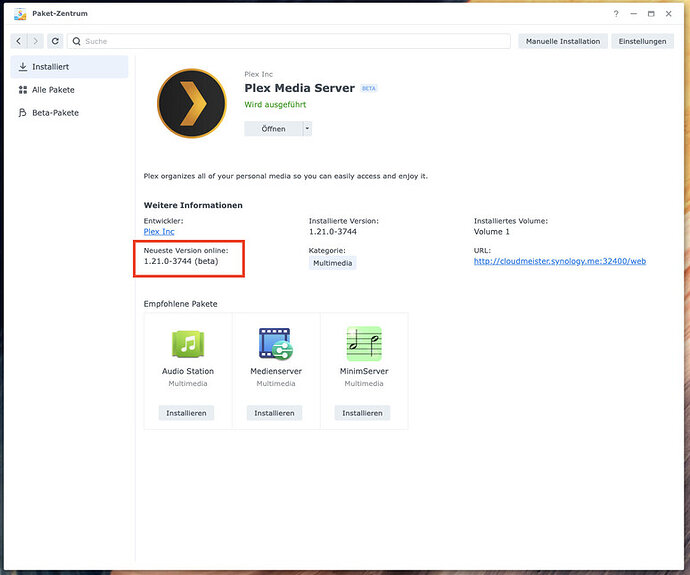Click the MinimServer package name

click(364, 371)
